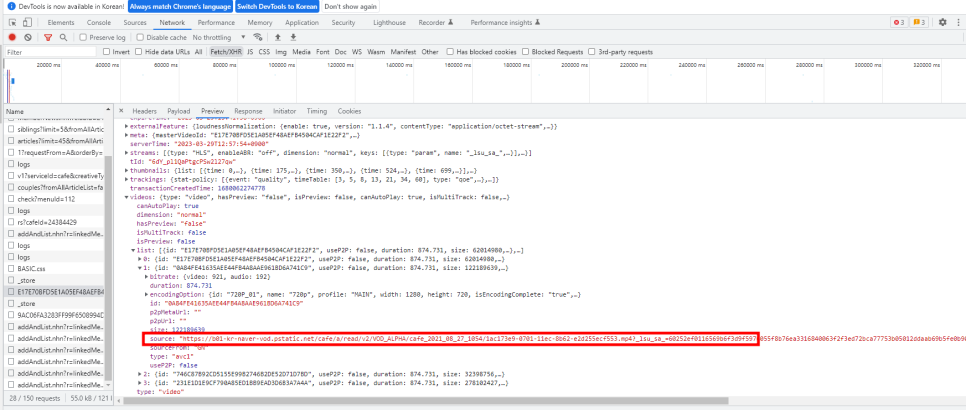The width and height of the screenshot is (966, 410).
Task: Show the Timing tab of request
Action: pyautogui.click(x=317, y=111)
